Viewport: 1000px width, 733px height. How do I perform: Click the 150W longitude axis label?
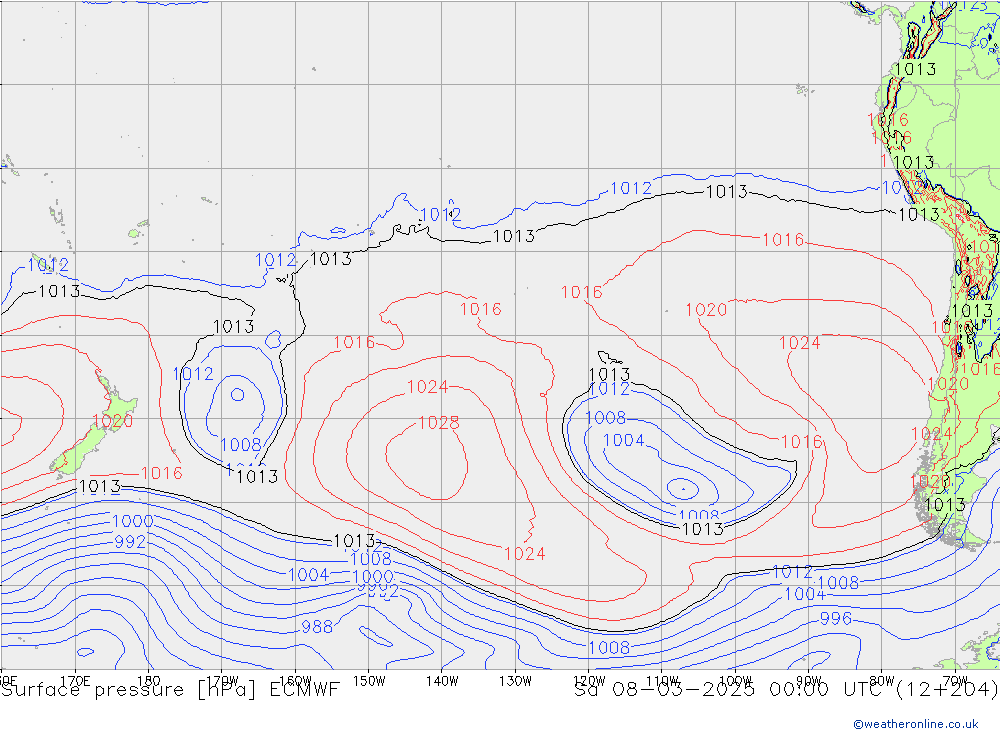[x=369, y=681]
